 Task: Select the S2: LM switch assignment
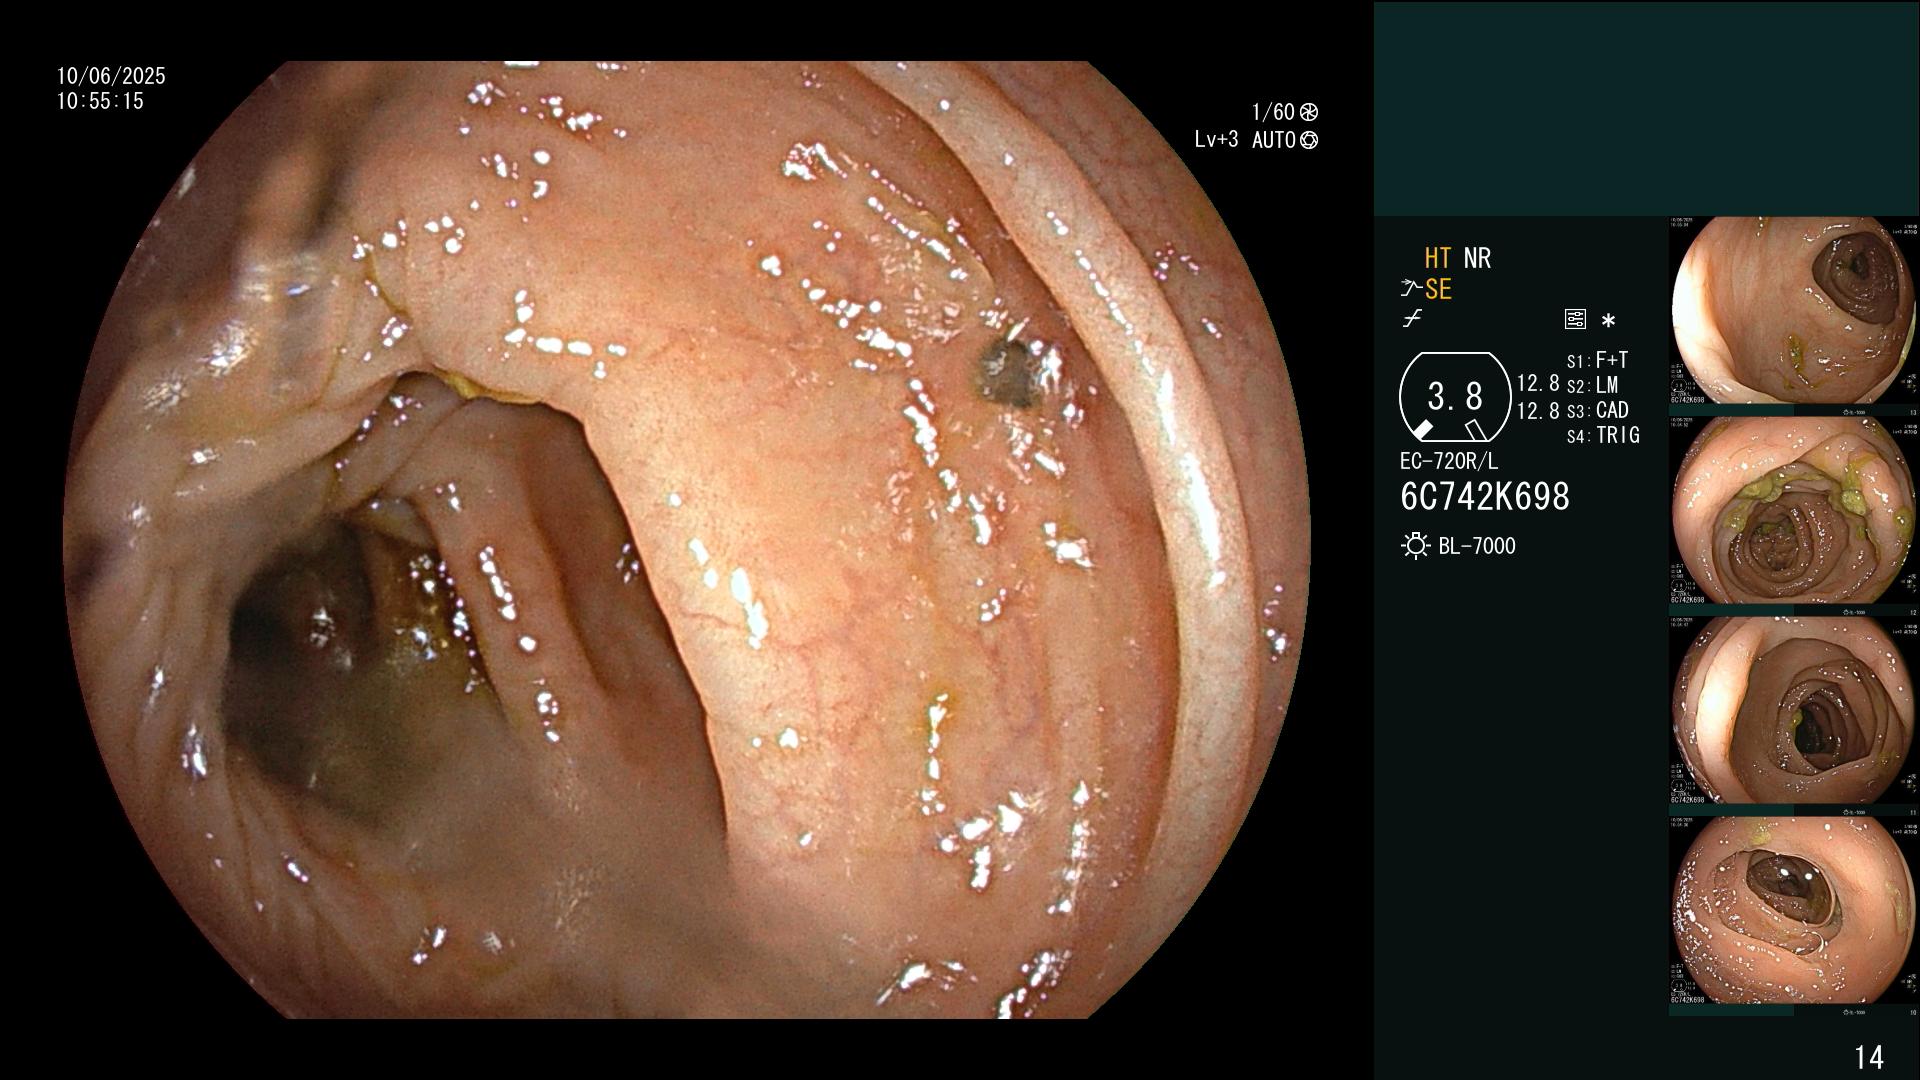[x=1592, y=385]
